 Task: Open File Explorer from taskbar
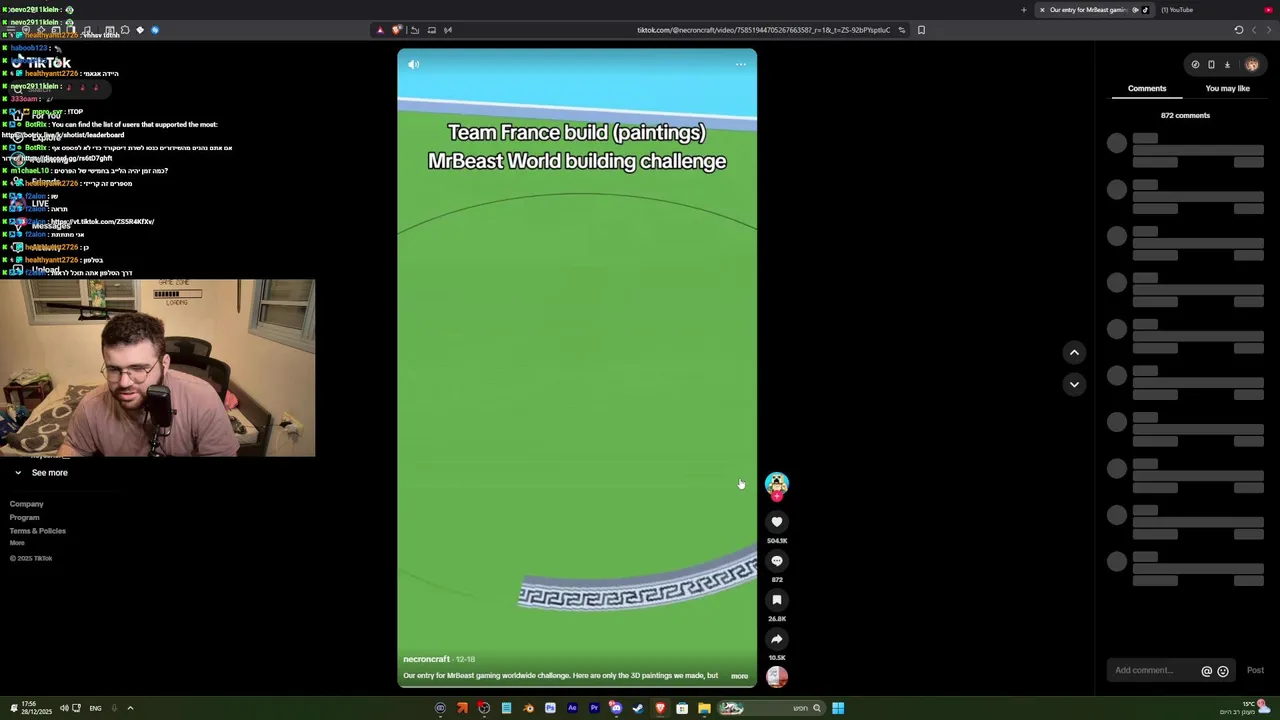(x=704, y=708)
